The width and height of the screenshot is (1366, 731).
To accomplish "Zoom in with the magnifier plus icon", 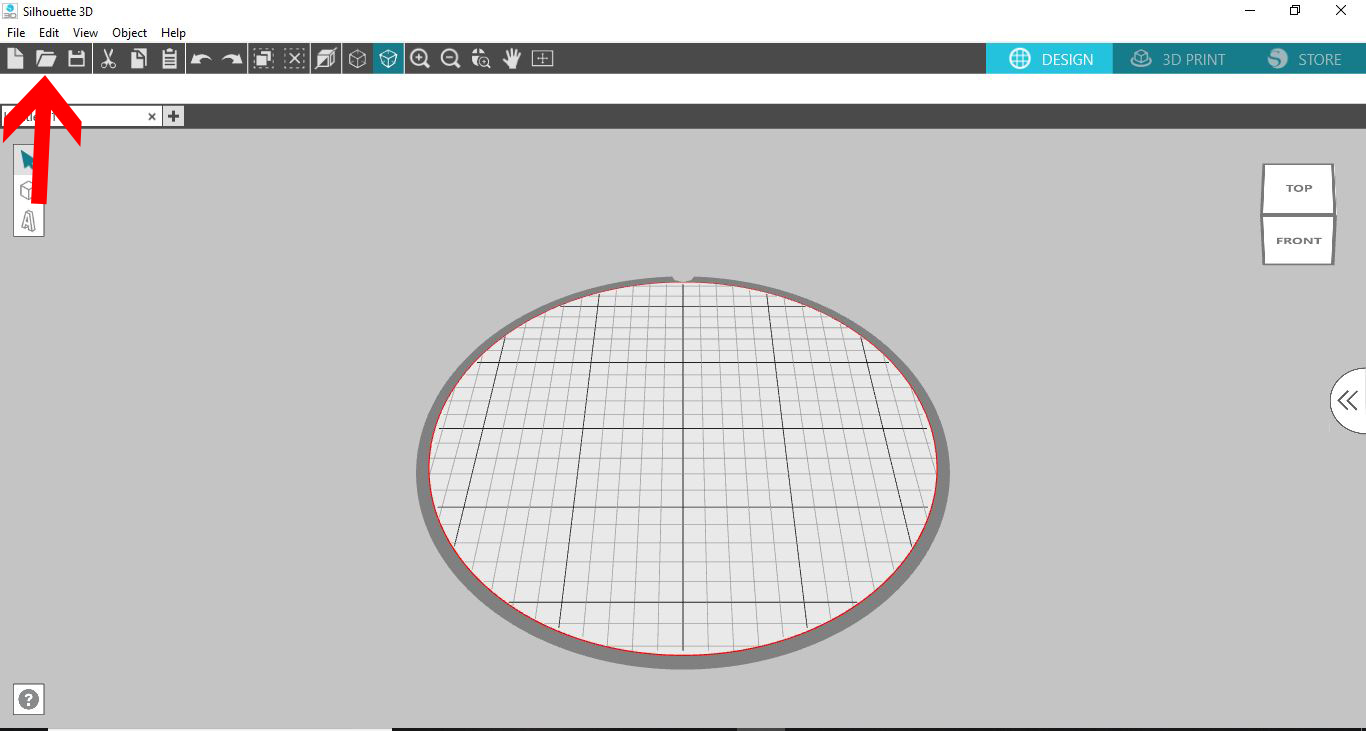I will click(420, 59).
